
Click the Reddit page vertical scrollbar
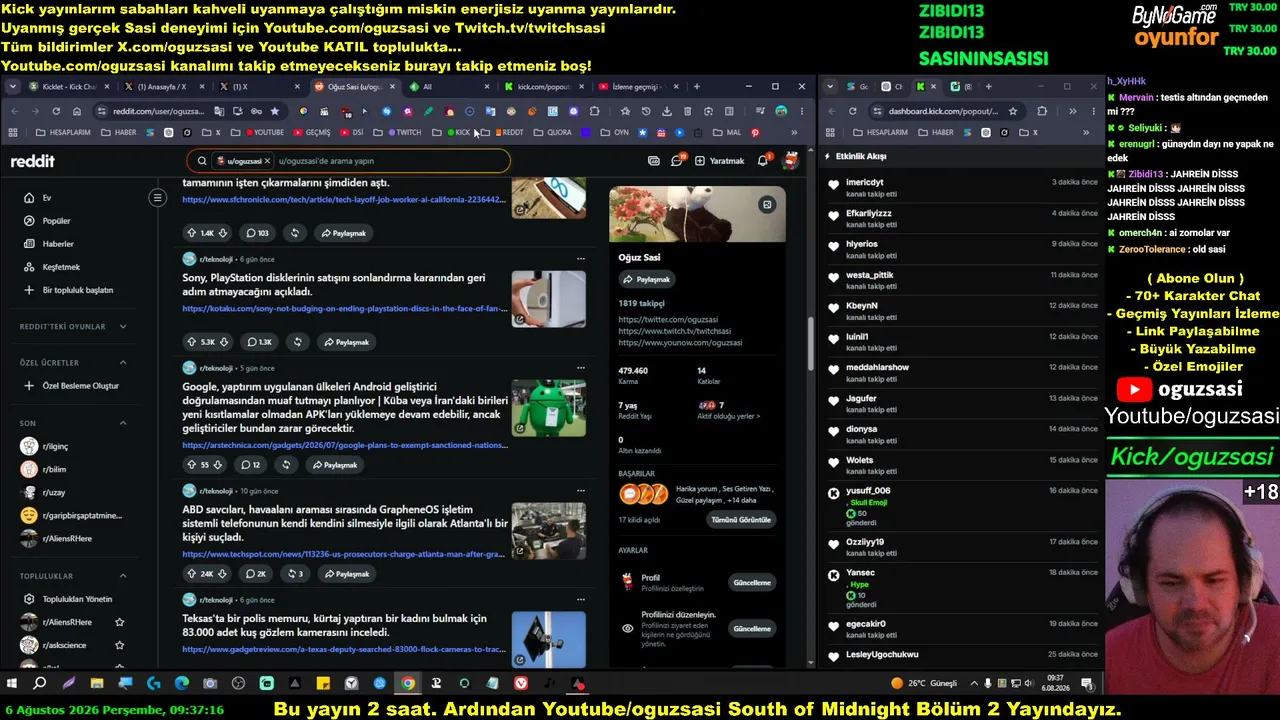tap(810, 345)
